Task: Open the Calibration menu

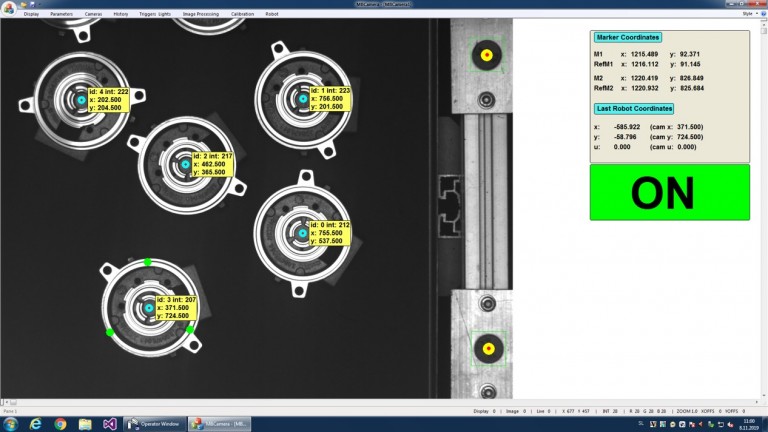Action: point(242,14)
